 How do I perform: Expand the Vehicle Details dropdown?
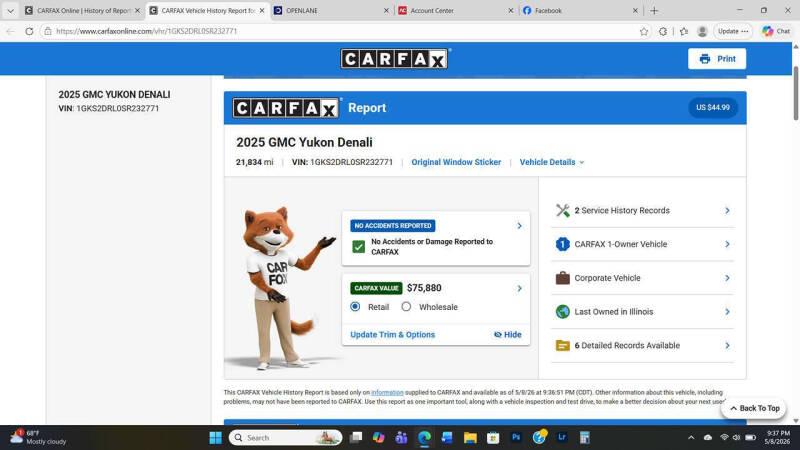(x=552, y=162)
